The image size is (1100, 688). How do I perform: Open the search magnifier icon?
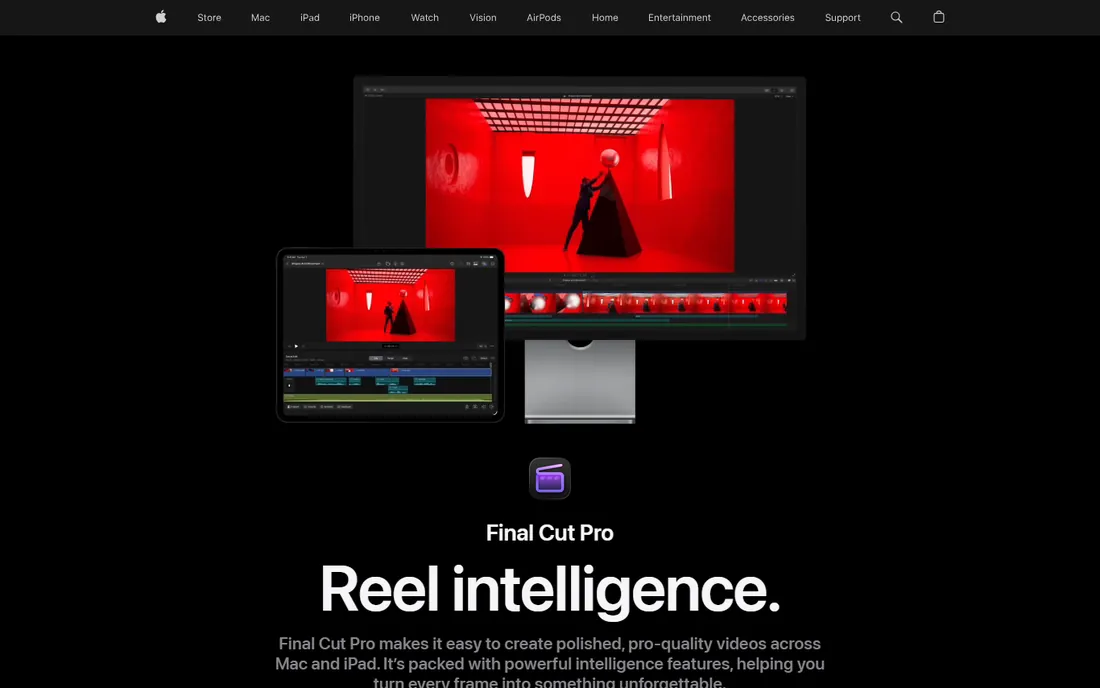coord(896,18)
